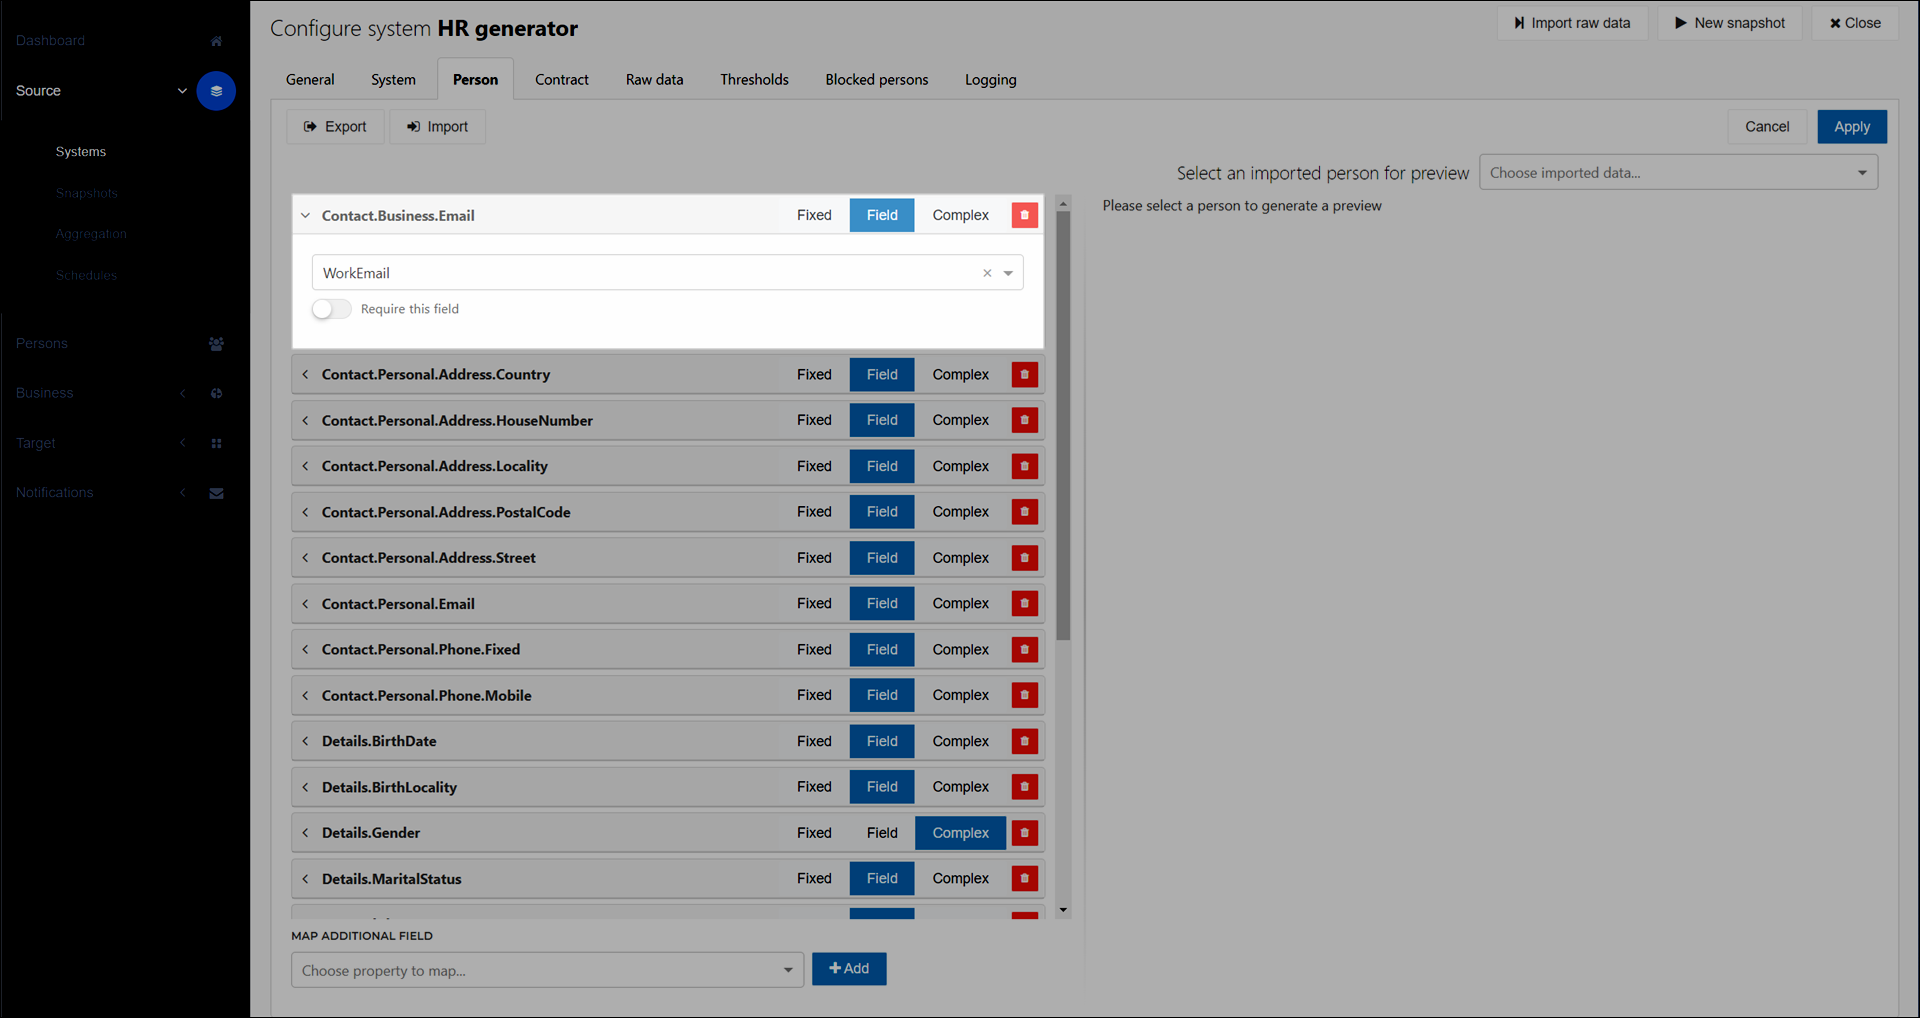
Task: Set Contact.Business.Email mode to Fixed
Action: click(x=814, y=215)
